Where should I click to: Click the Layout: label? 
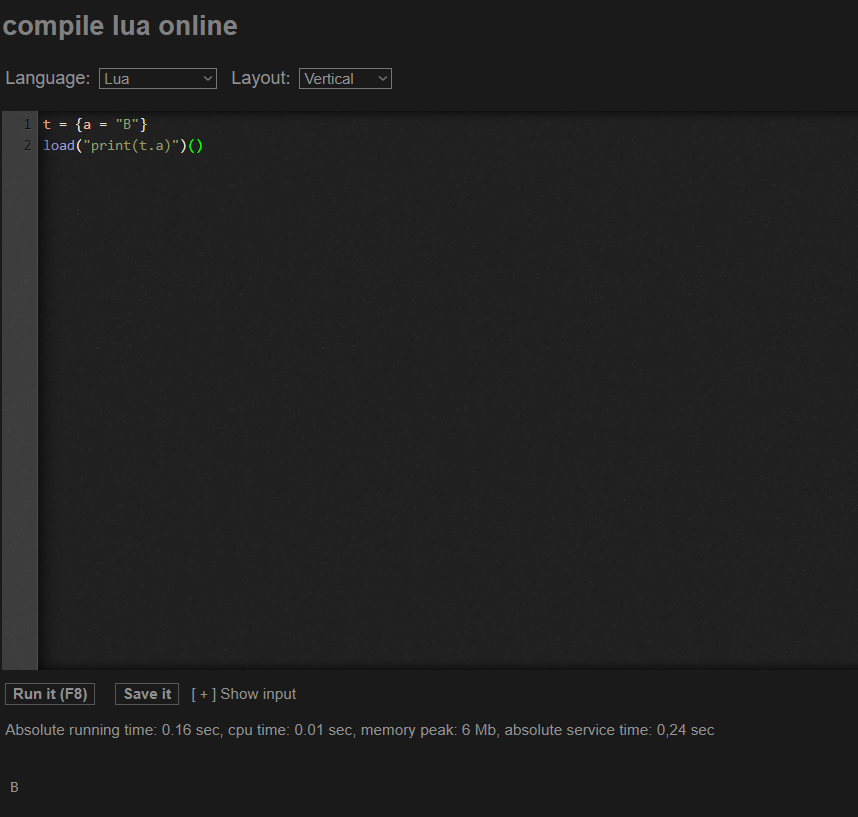click(x=260, y=78)
